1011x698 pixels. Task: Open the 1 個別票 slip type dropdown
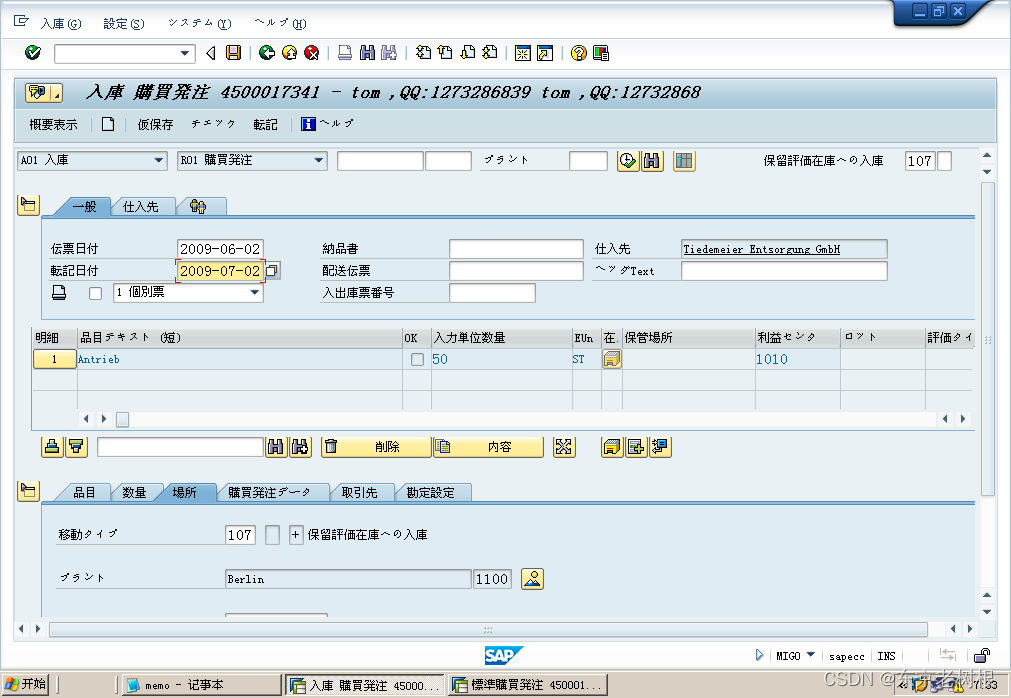pyautogui.click(x=254, y=293)
